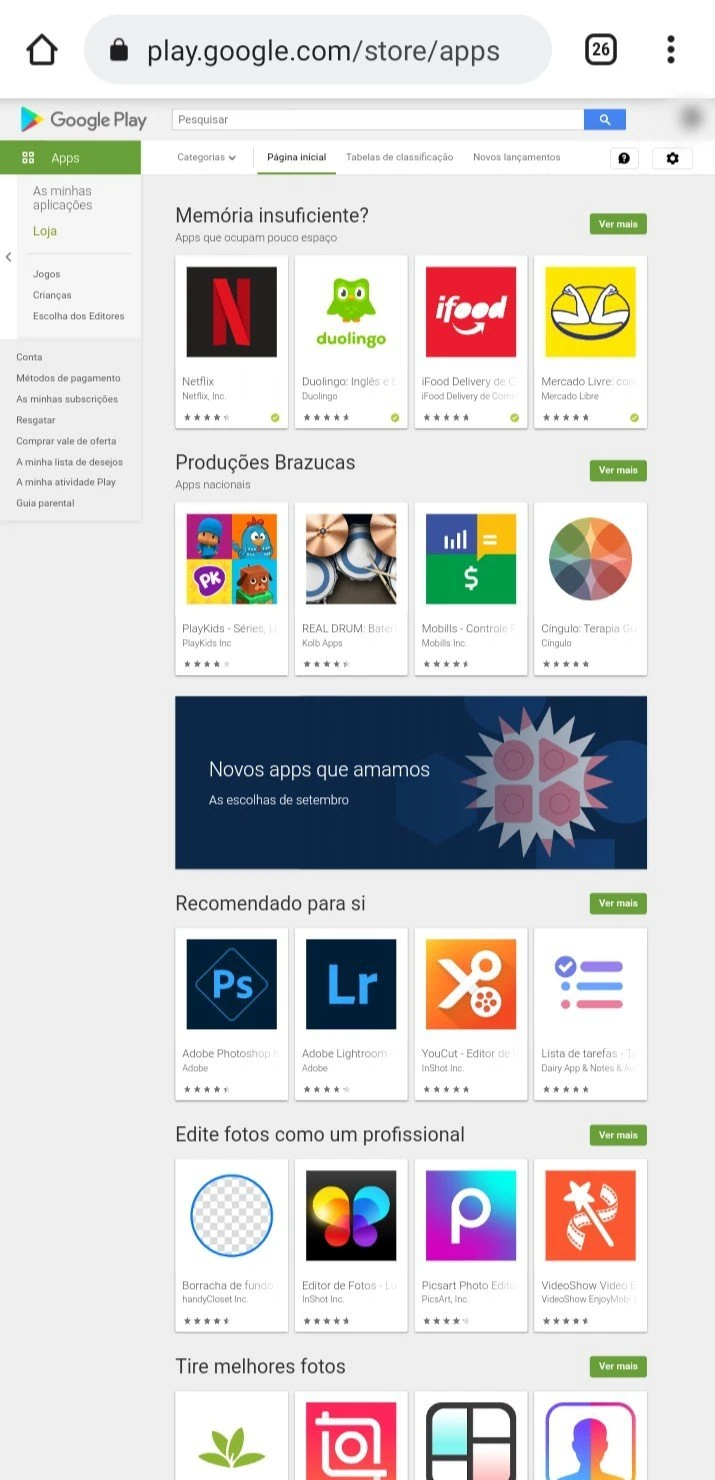This screenshot has height=1480, width=715.
Task: Click the PicsArt, Inc. developer name
Action: tap(445, 1299)
